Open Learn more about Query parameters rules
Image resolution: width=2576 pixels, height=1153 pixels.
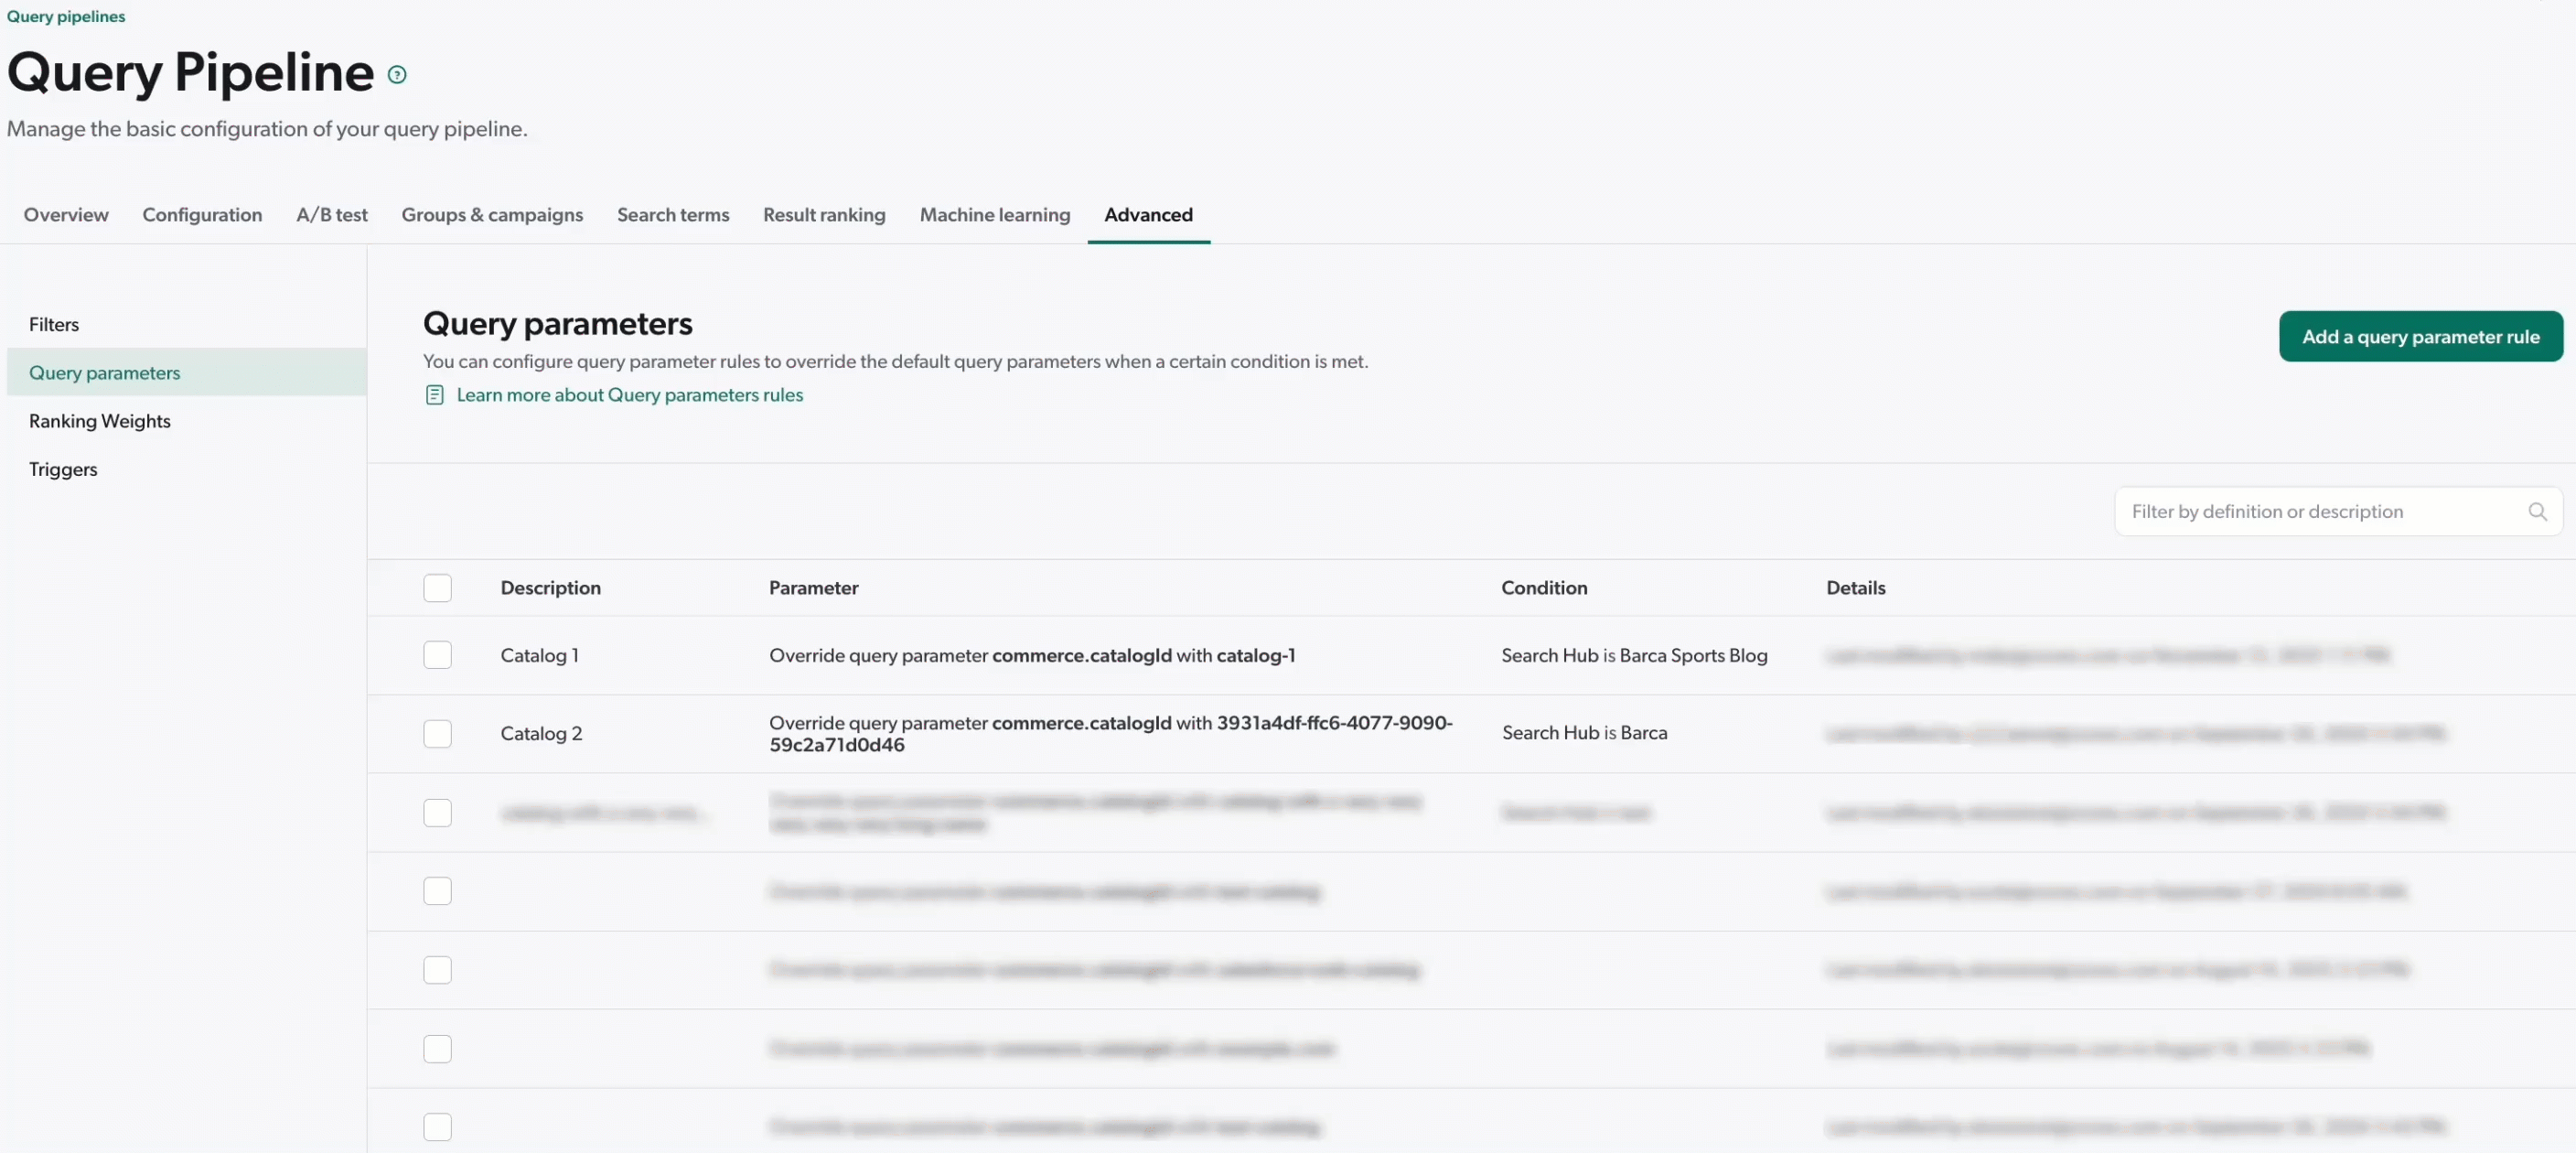point(630,394)
